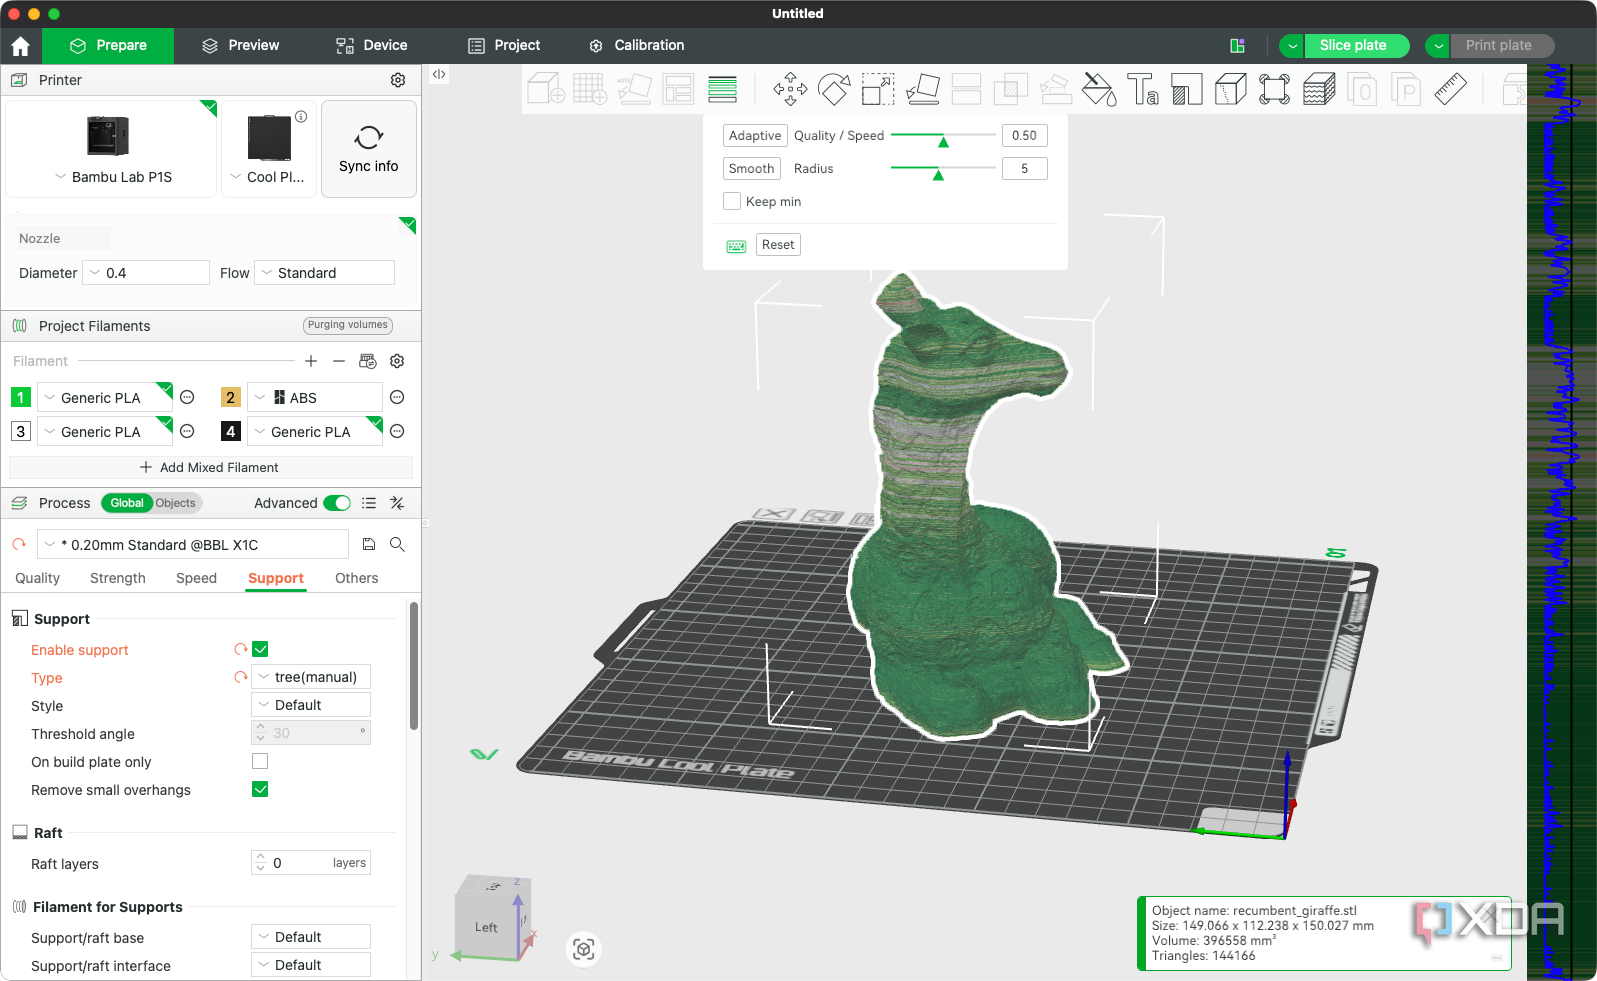The height and width of the screenshot is (981, 1597).
Task: Open the nozzle Diameter dropdown
Action: coord(145,273)
